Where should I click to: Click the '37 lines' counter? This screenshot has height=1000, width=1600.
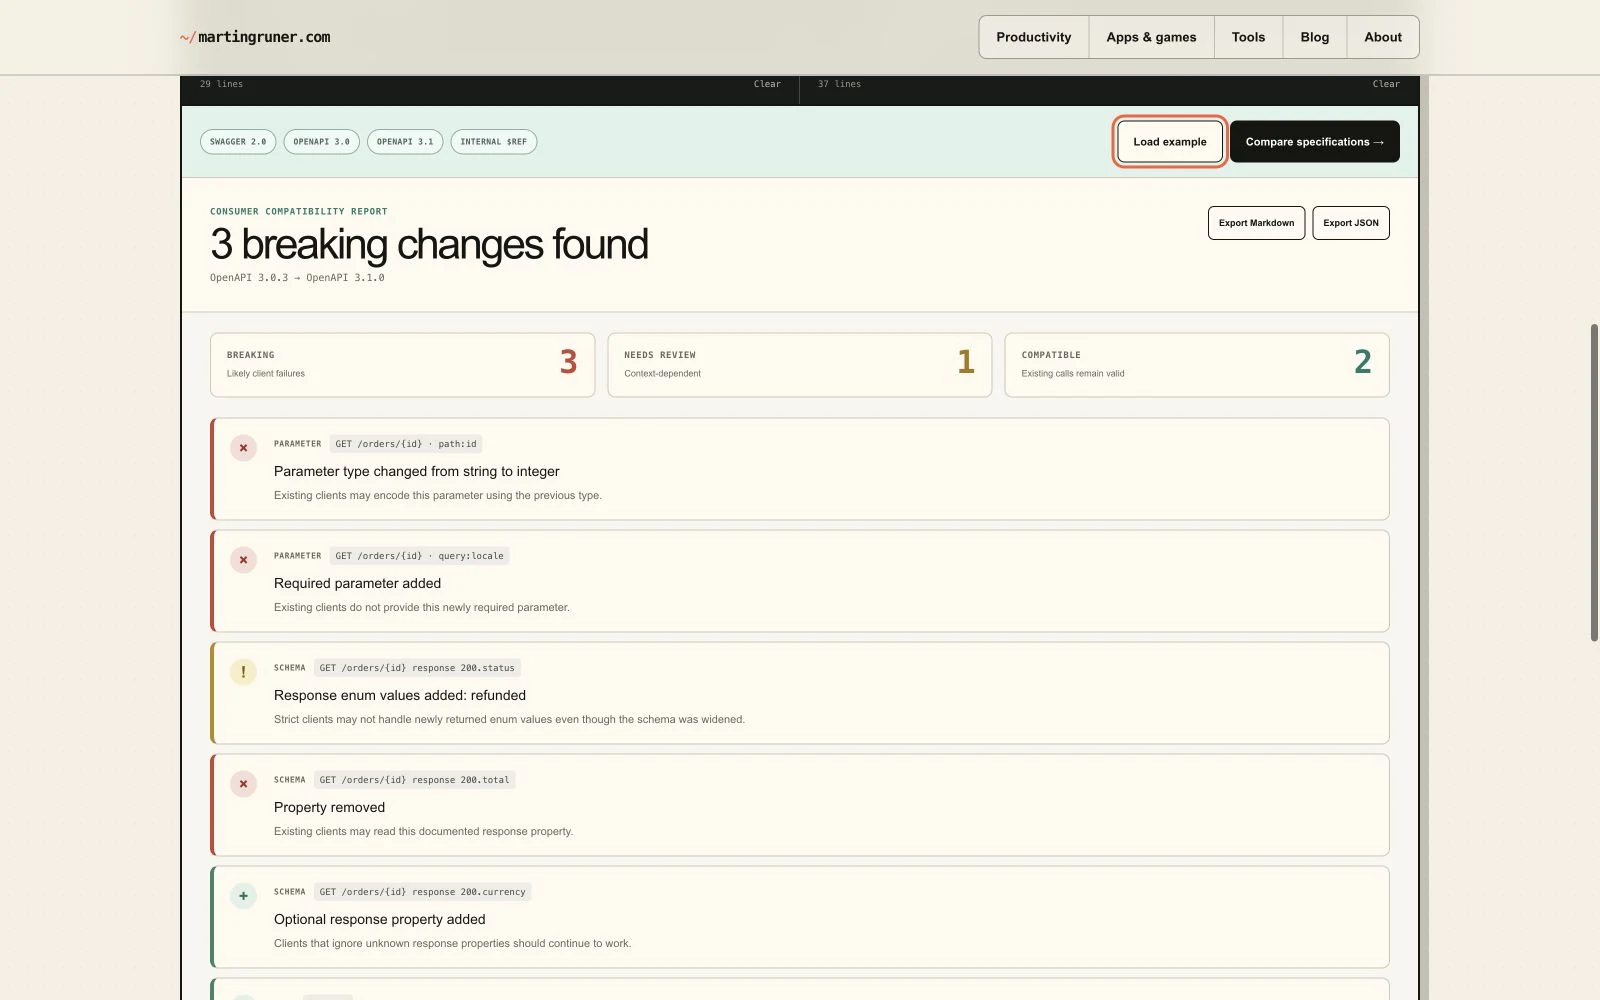tap(839, 84)
